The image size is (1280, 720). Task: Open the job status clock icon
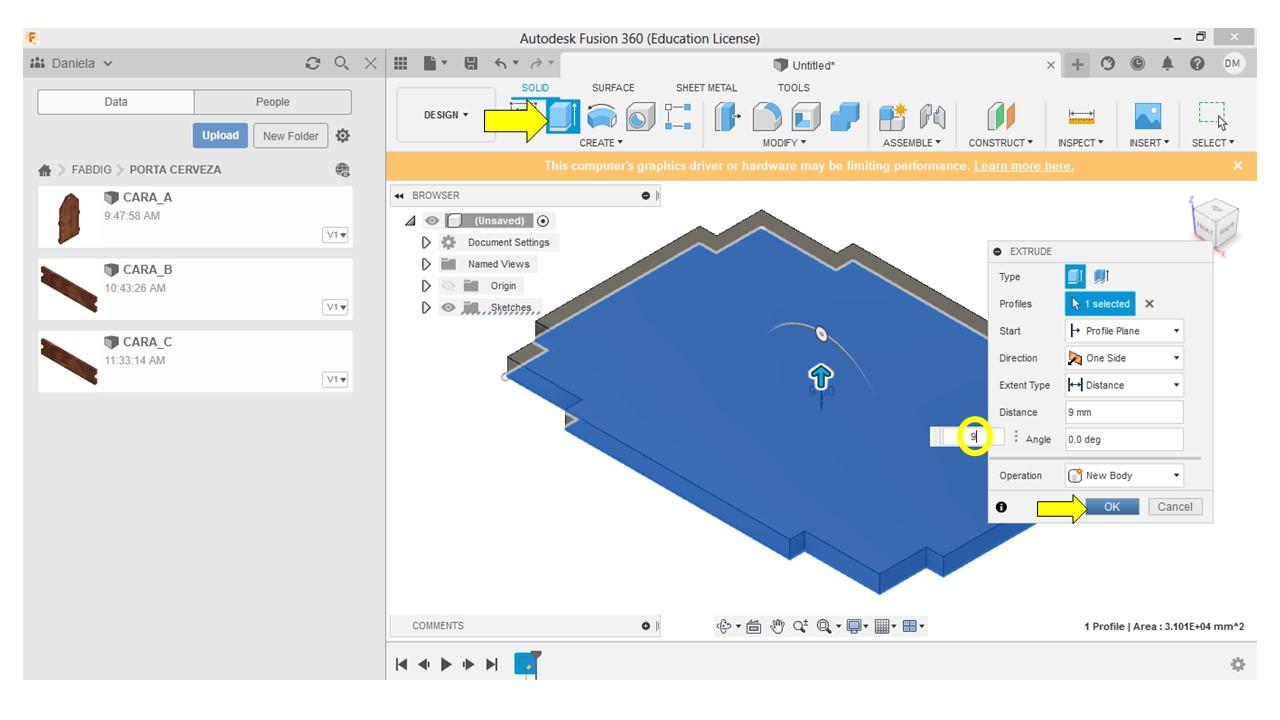[1137, 63]
